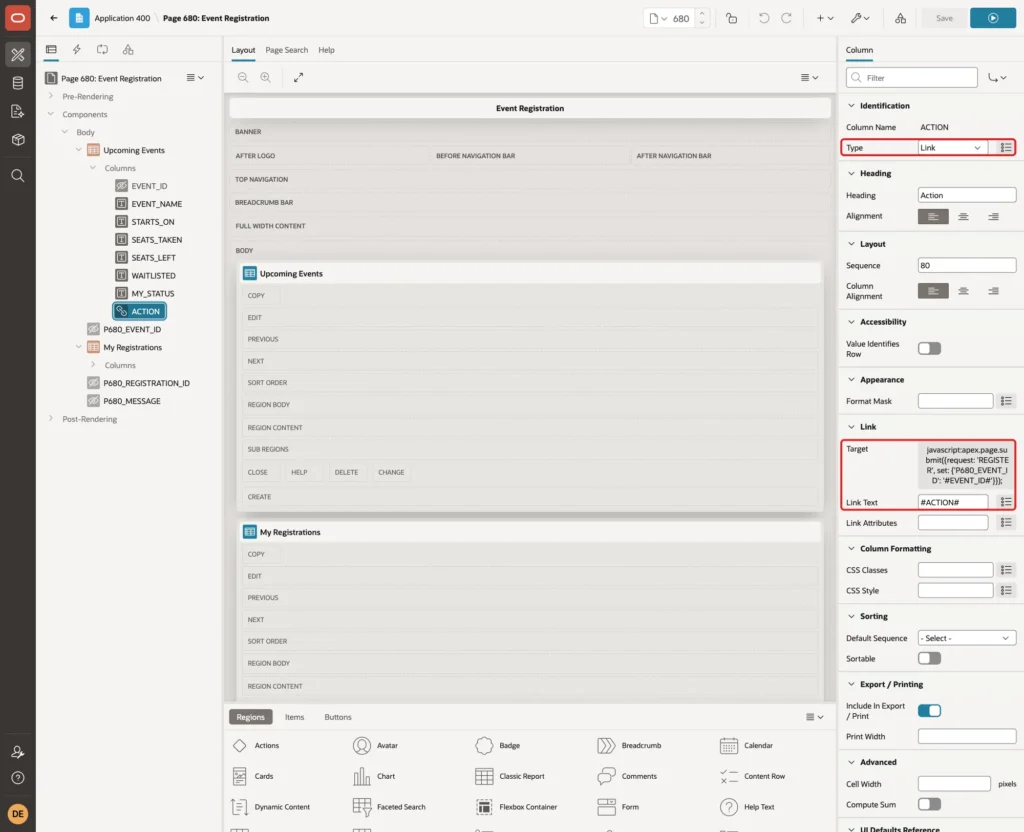Click the DE user avatar
The height and width of the screenshot is (832, 1024).
18,814
